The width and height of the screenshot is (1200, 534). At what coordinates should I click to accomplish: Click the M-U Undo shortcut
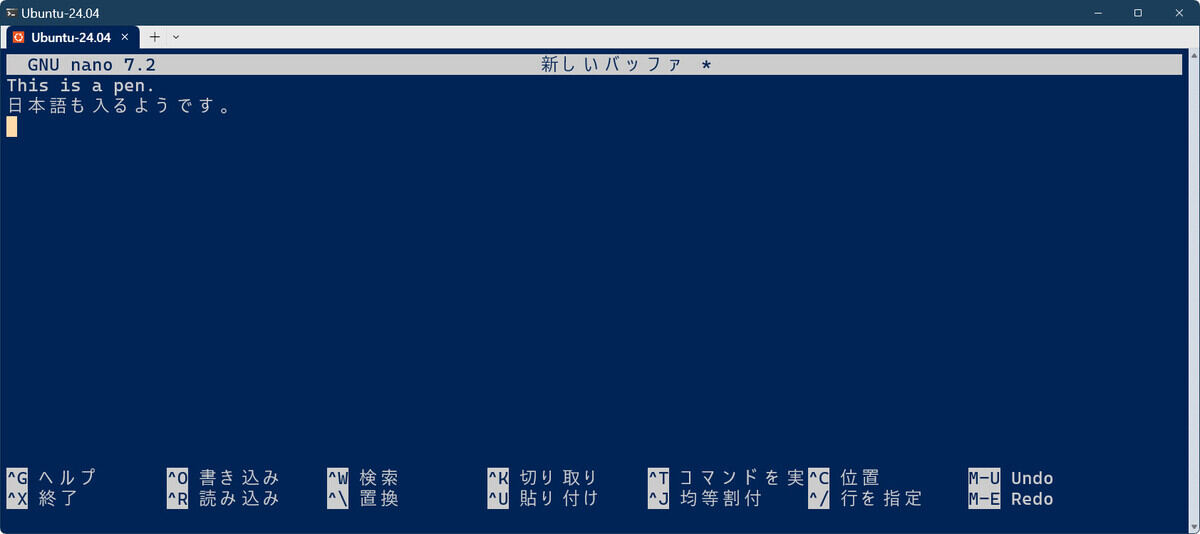1010,478
